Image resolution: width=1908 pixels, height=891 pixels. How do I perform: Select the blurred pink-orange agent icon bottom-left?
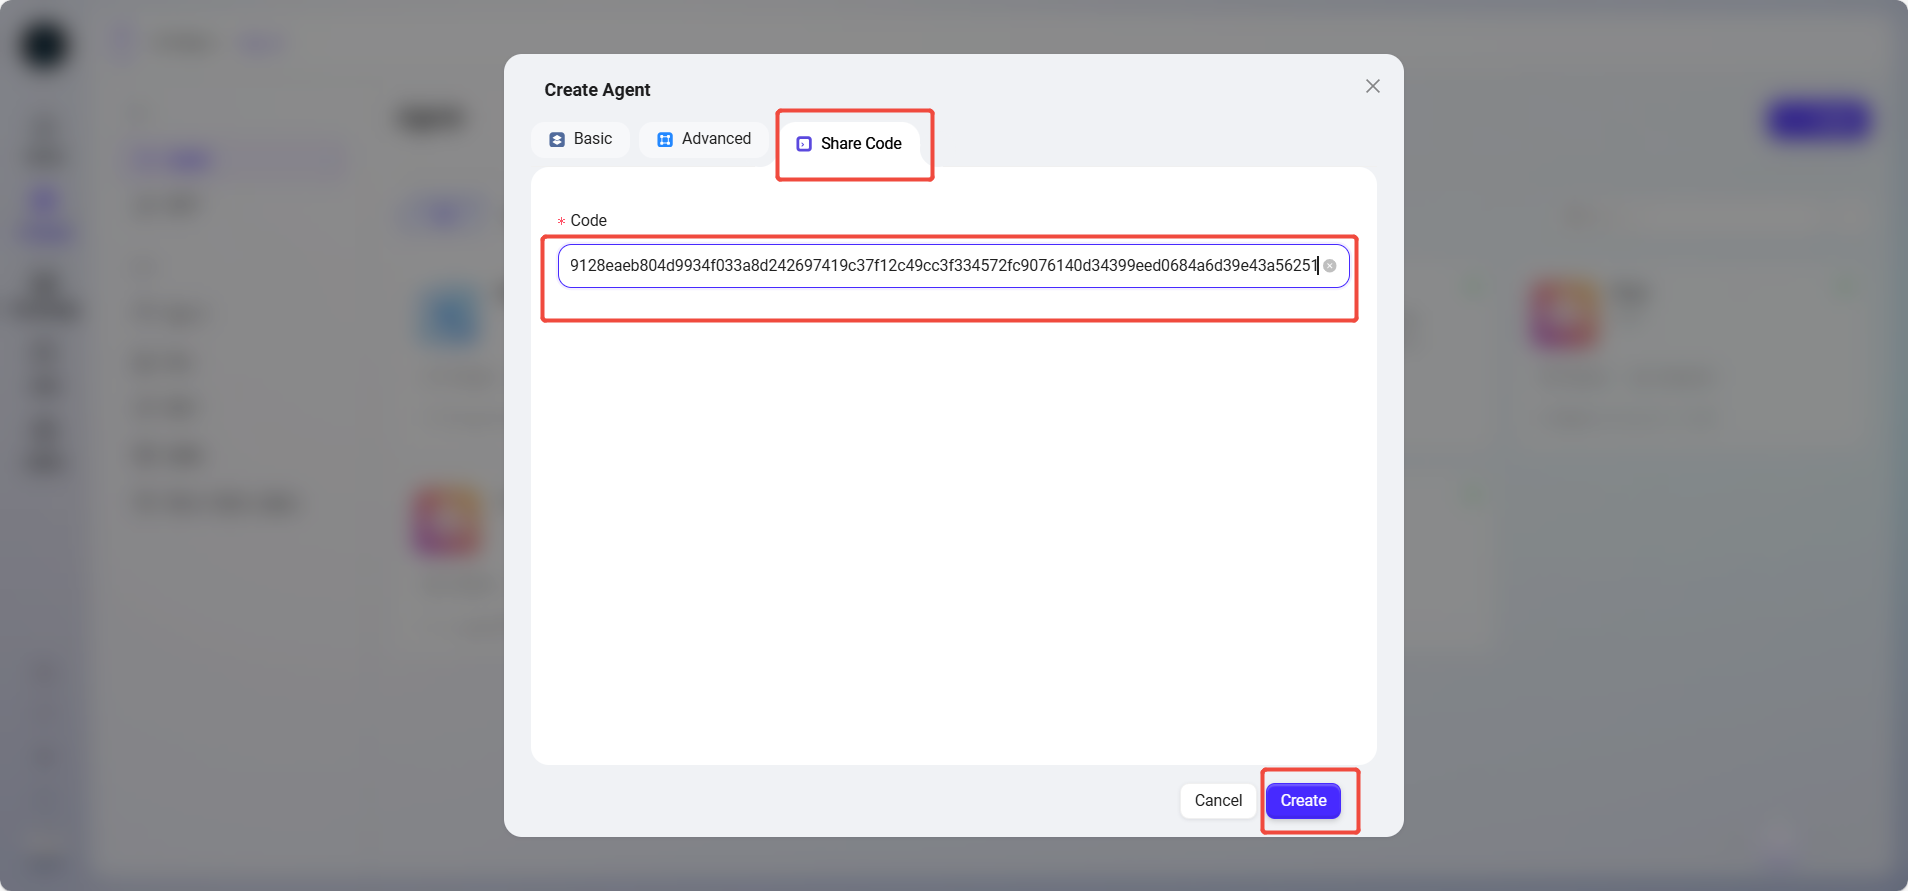(447, 521)
